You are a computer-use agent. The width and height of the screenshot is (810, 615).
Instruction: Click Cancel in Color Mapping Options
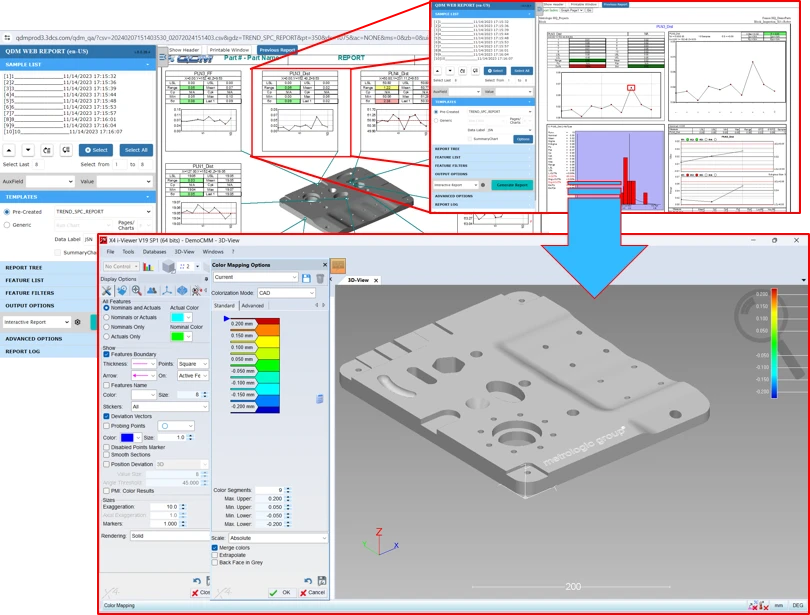coord(313,592)
